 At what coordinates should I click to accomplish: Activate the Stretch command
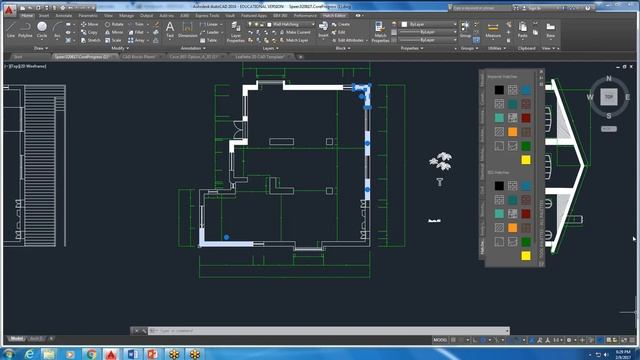click(x=90, y=40)
